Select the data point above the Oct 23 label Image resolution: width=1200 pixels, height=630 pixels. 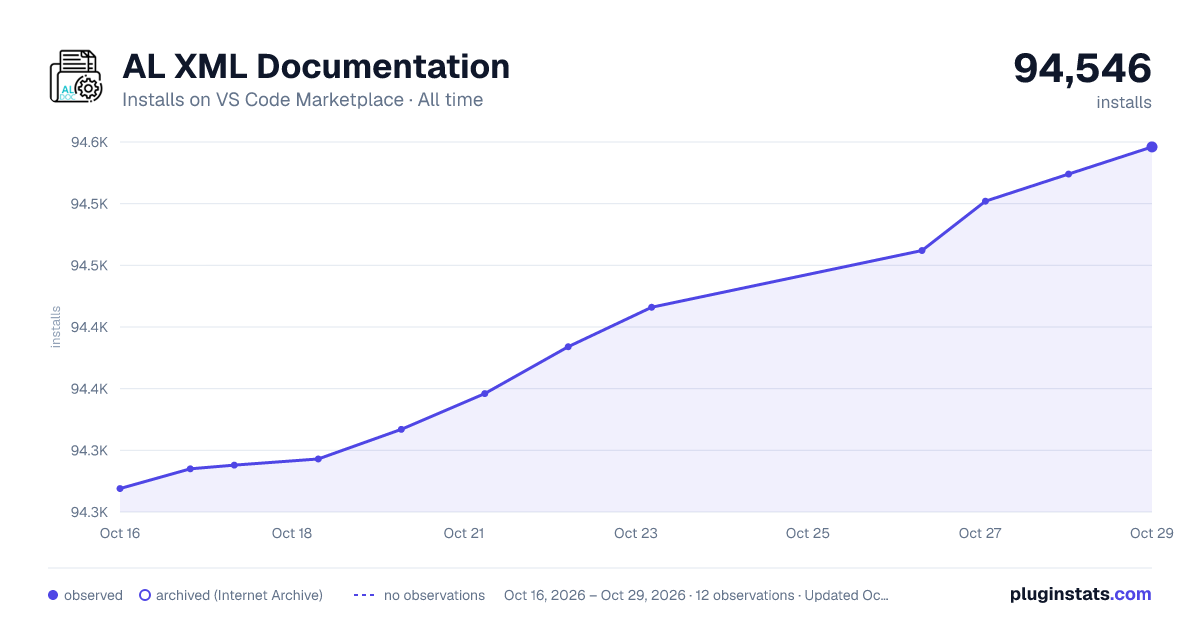tap(651, 307)
